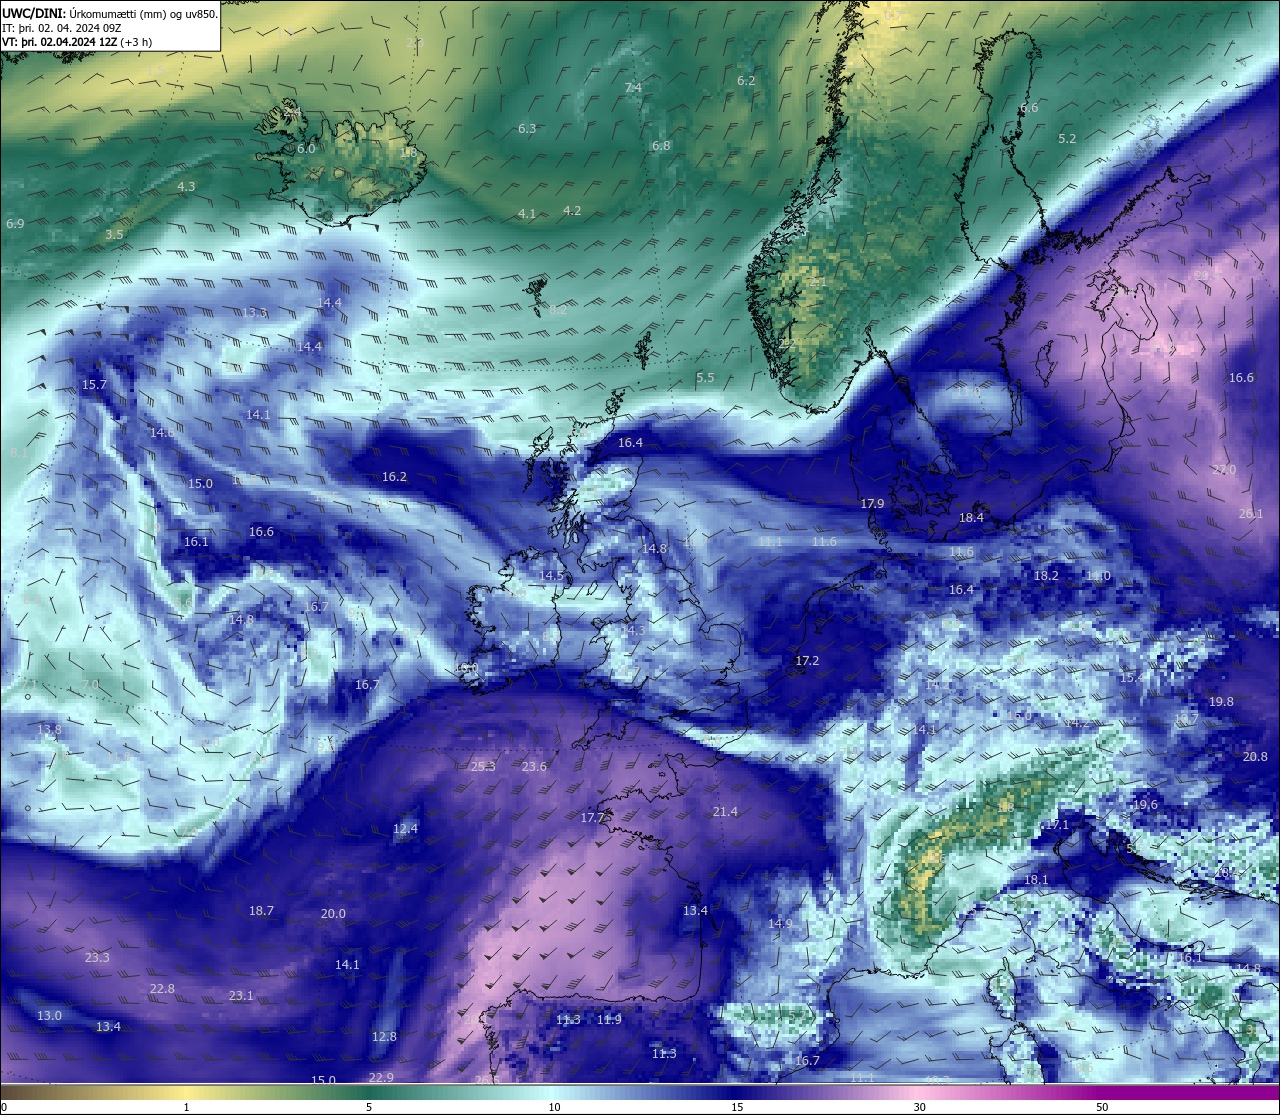Click the 17.7 value on the map

[593, 817]
